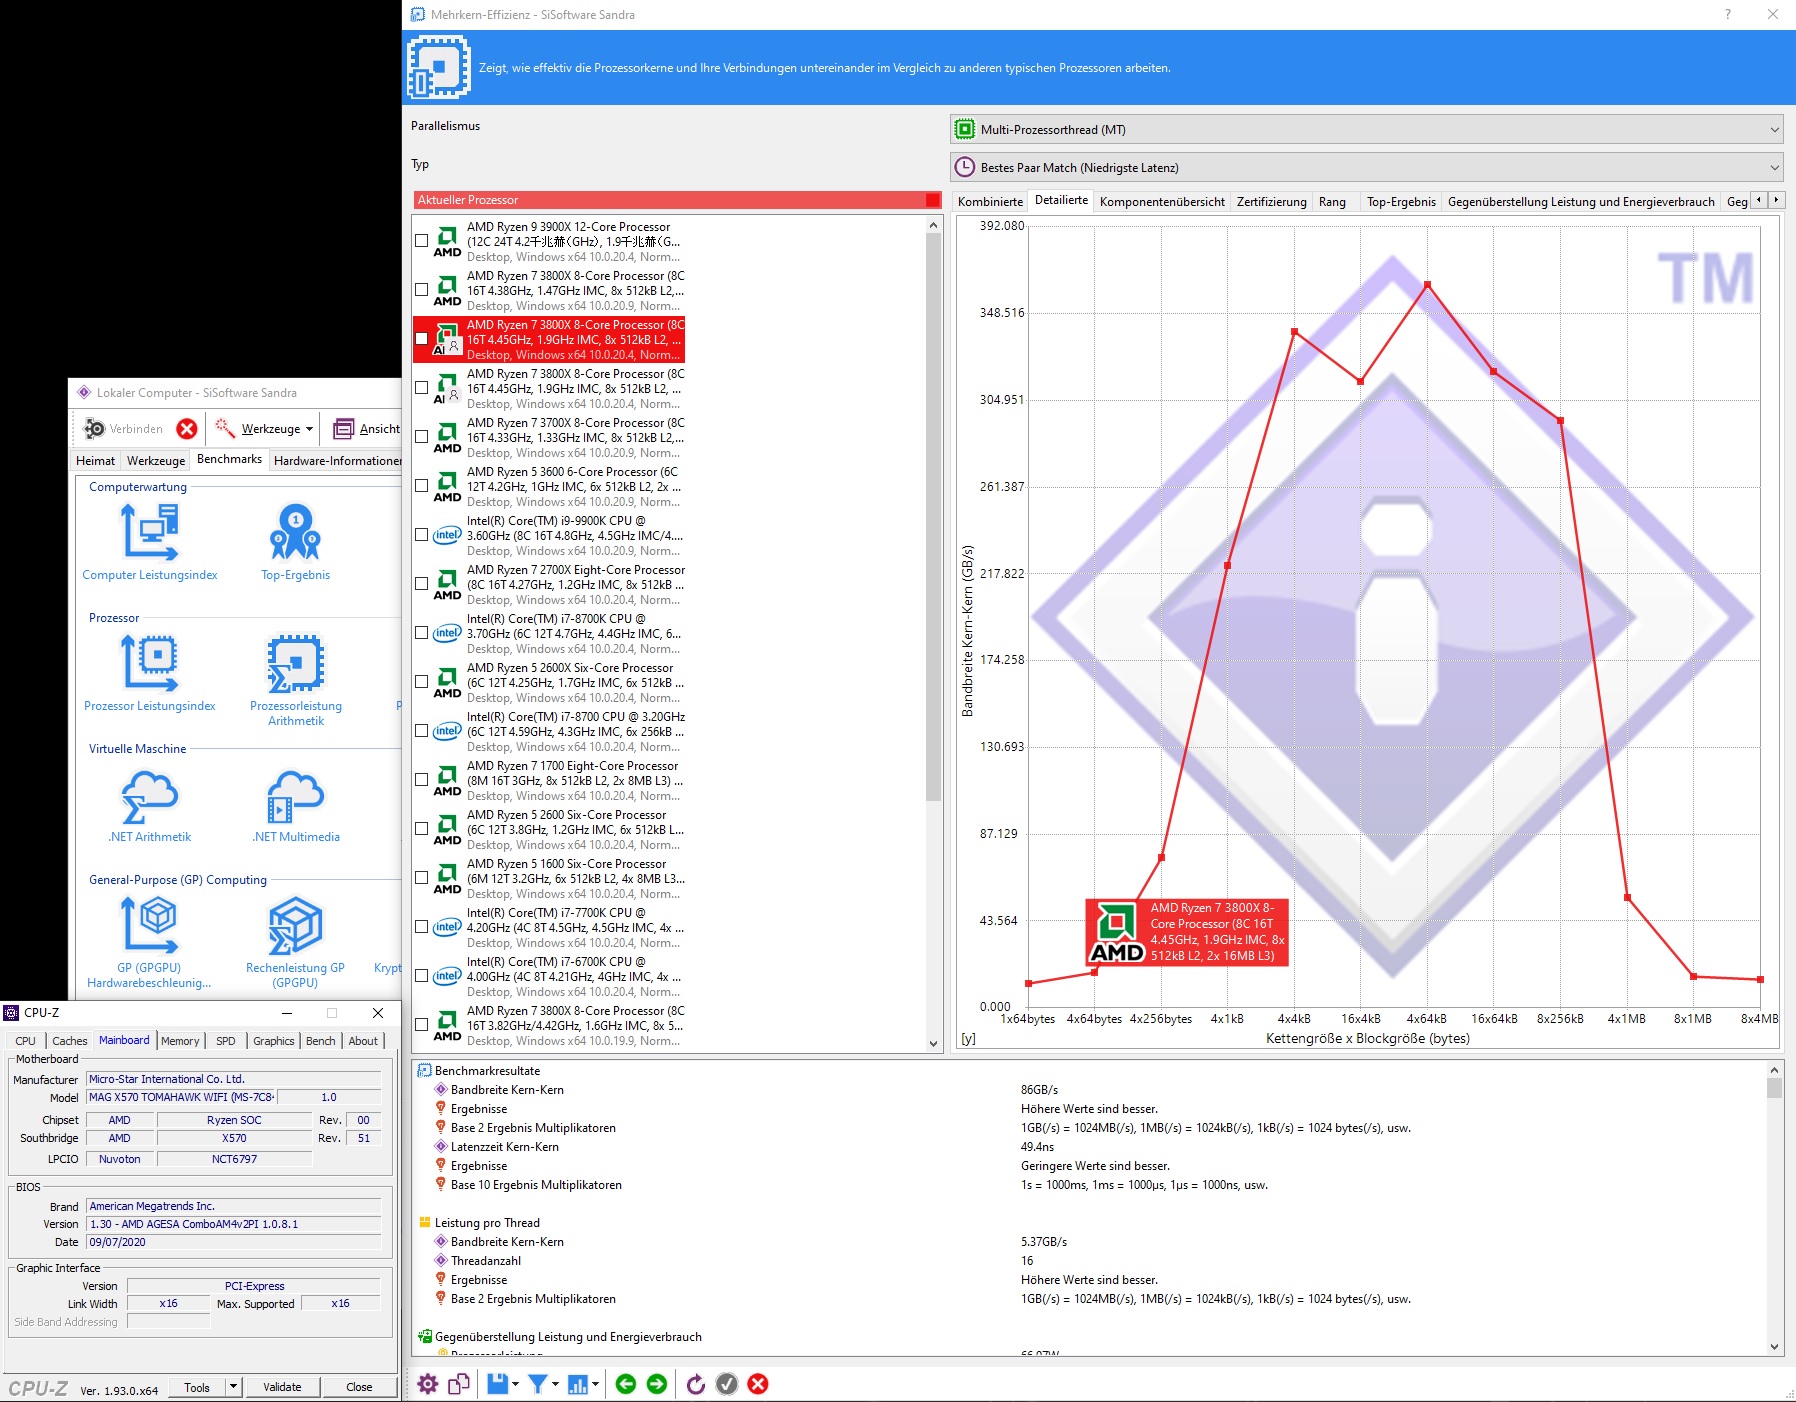Click the red cancel icon in bottom toolbar
Viewport: 1796px width, 1402px height.
coord(758,1384)
